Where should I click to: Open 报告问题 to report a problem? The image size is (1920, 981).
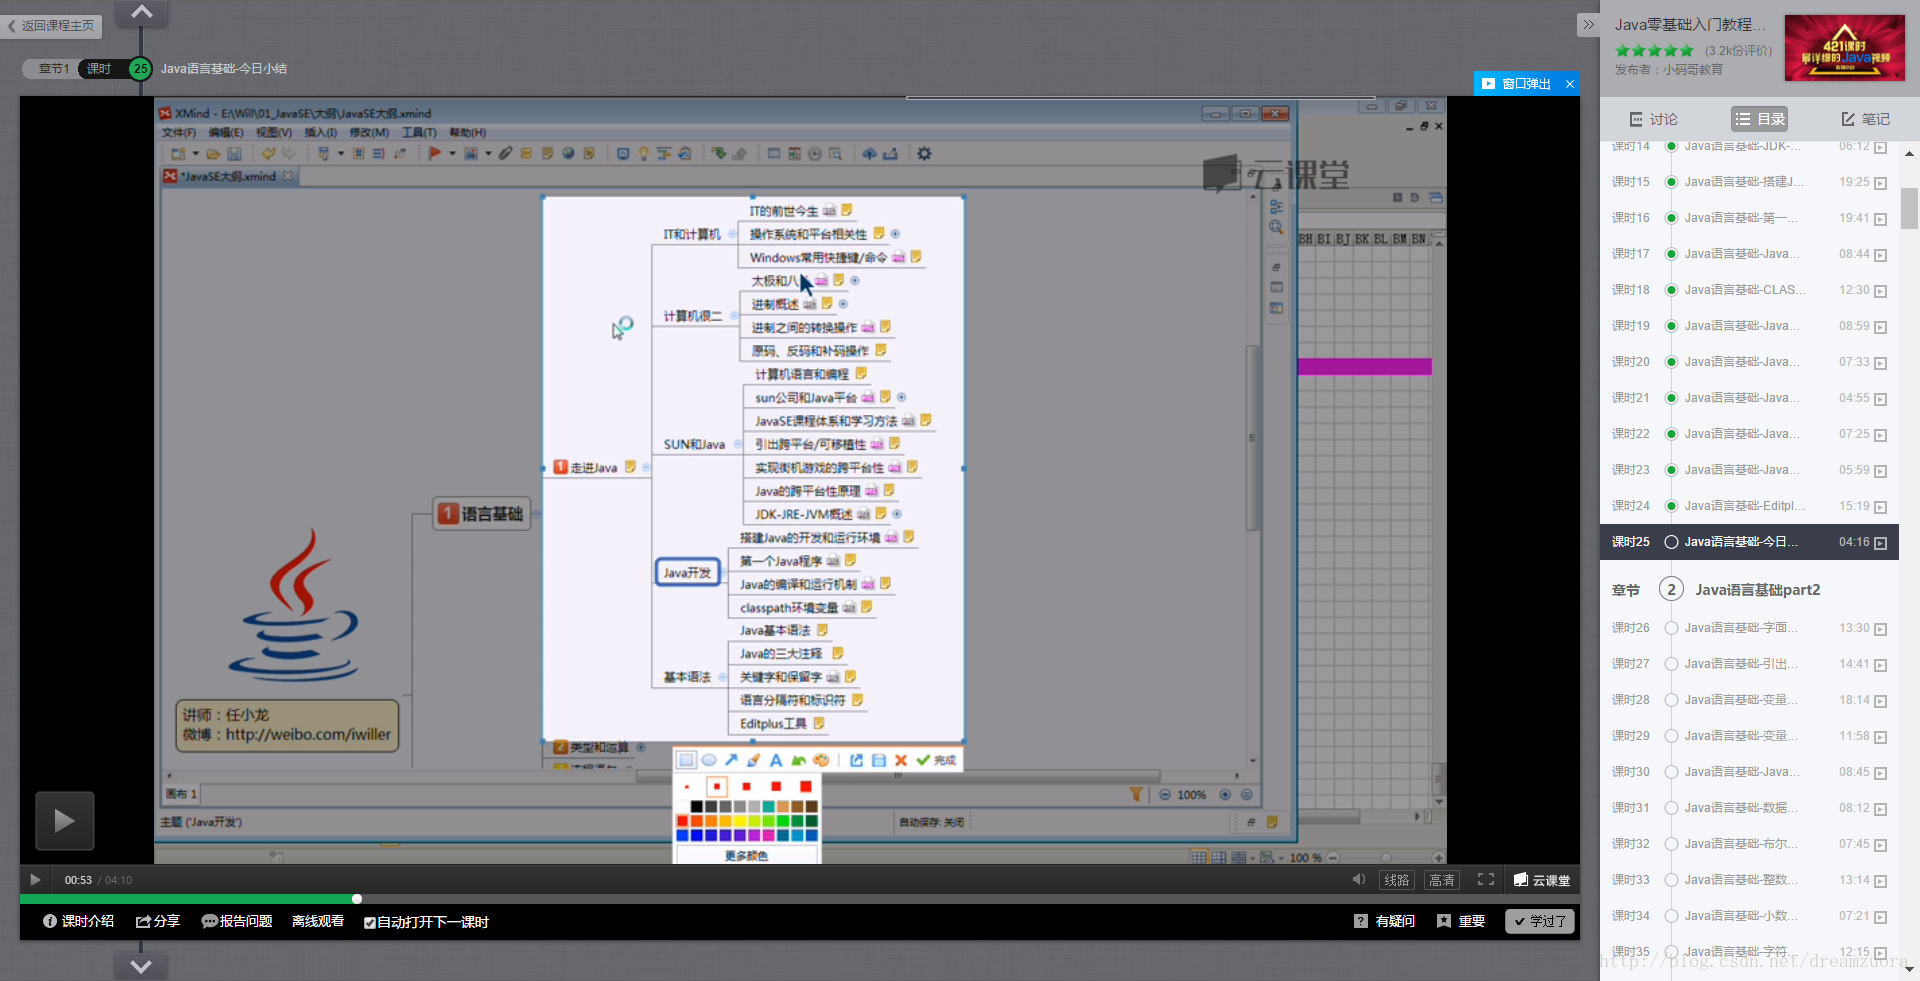(237, 921)
